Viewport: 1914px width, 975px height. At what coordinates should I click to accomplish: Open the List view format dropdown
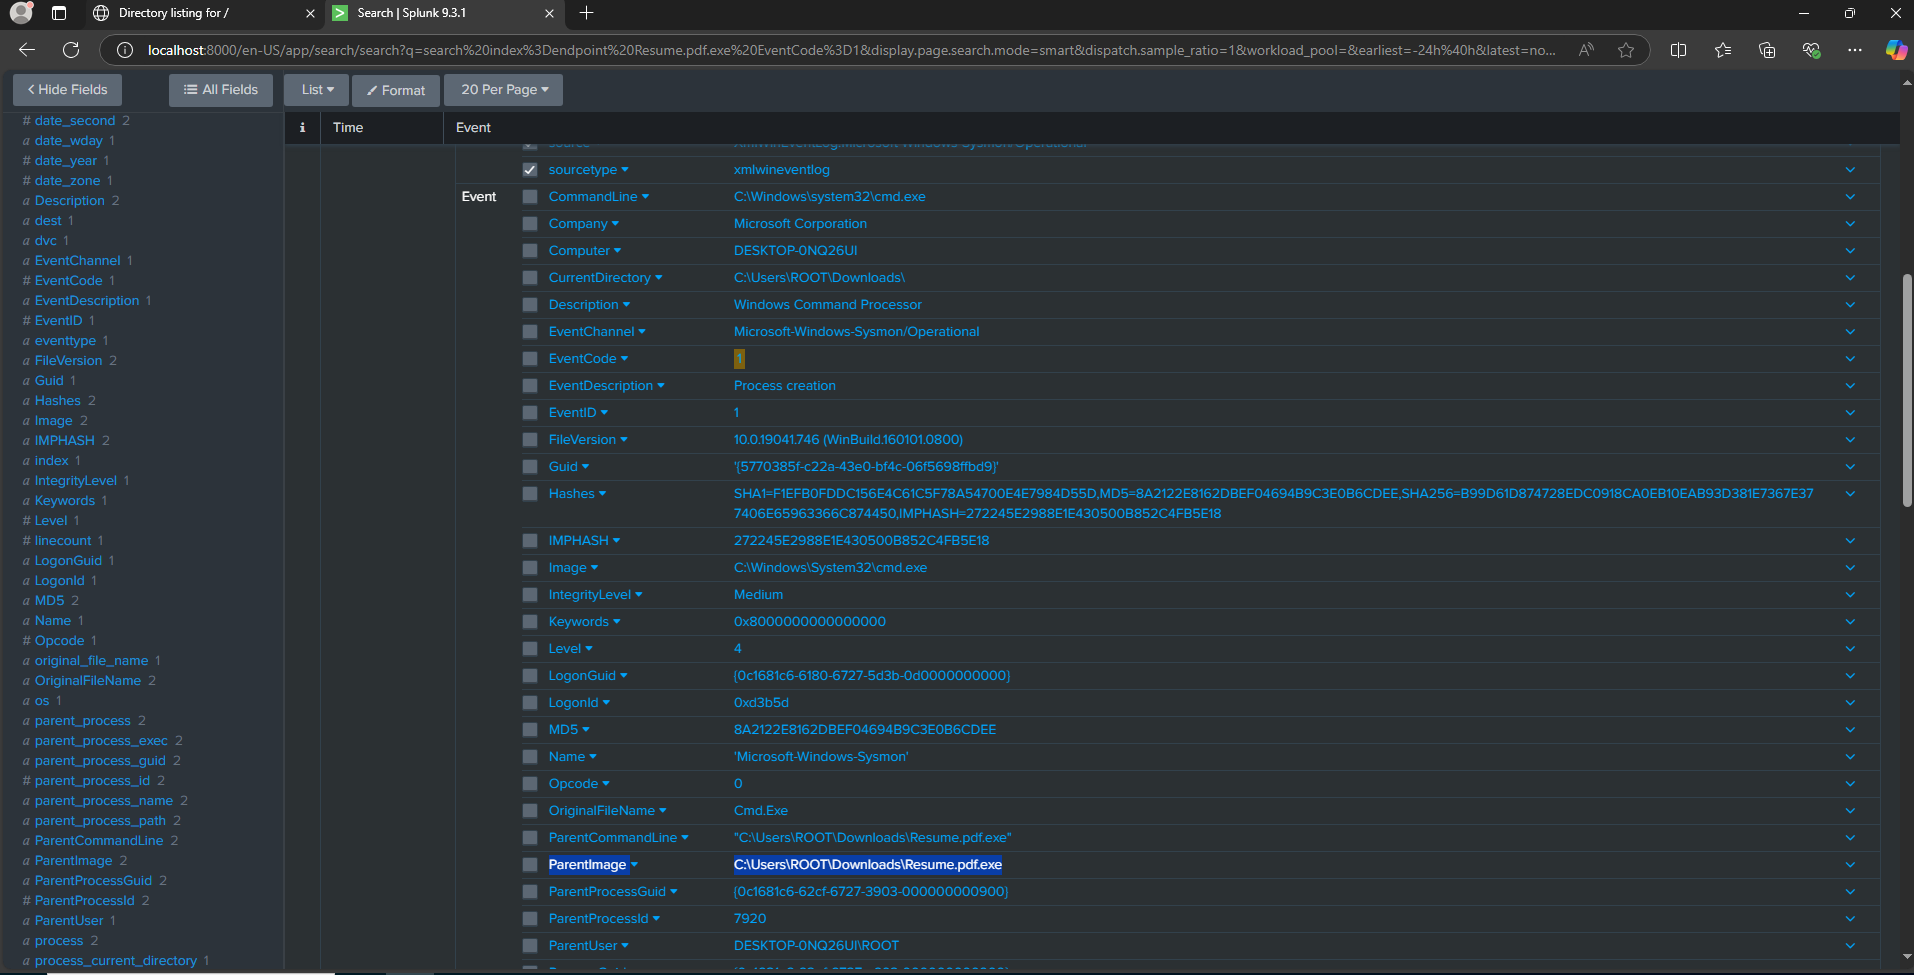pos(315,90)
